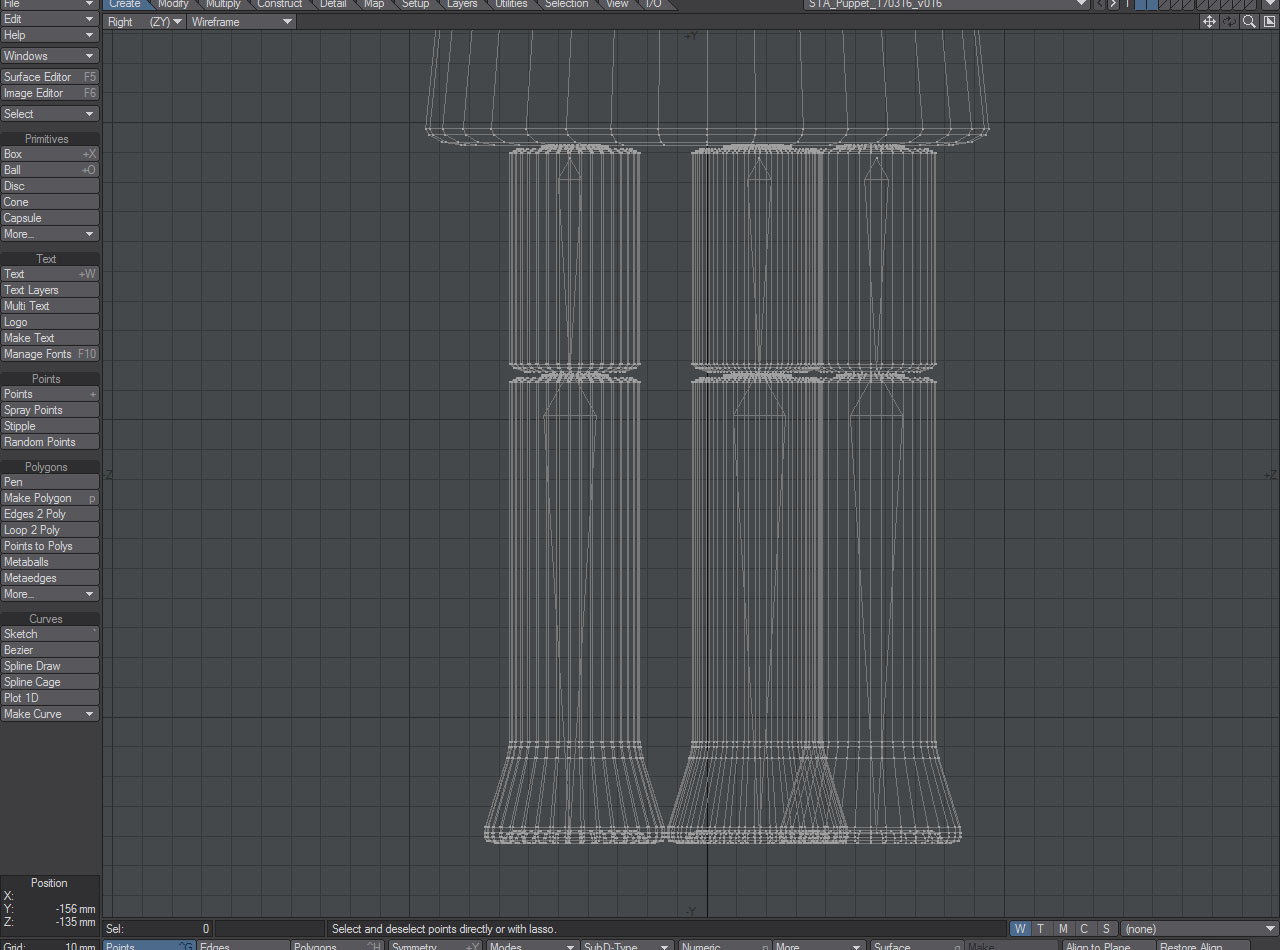This screenshot has height=950, width=1280.
Task: Select the Pan view tool icon
Action: [1209, 20]
